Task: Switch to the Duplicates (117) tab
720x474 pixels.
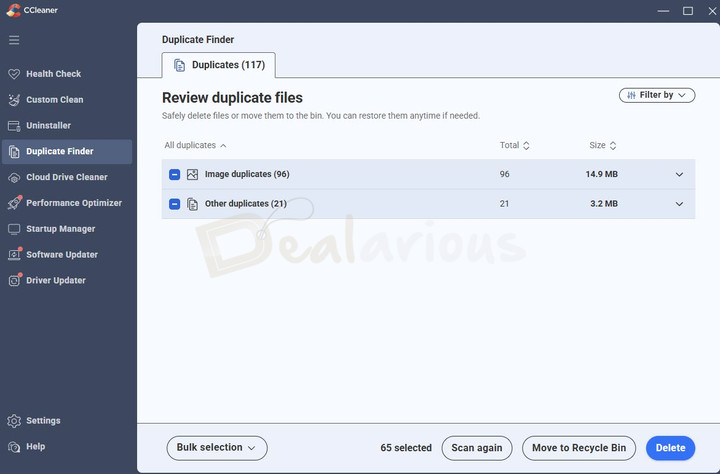Action: 219,65
